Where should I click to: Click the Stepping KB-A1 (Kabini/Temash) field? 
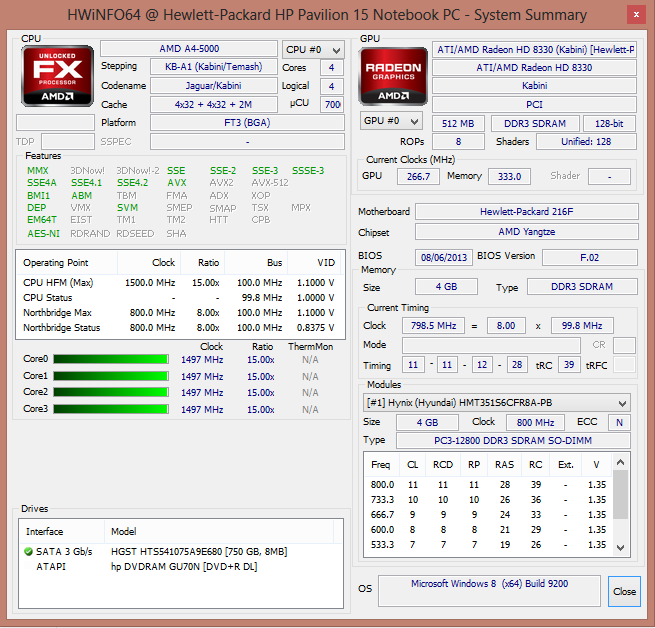(213, 67)
